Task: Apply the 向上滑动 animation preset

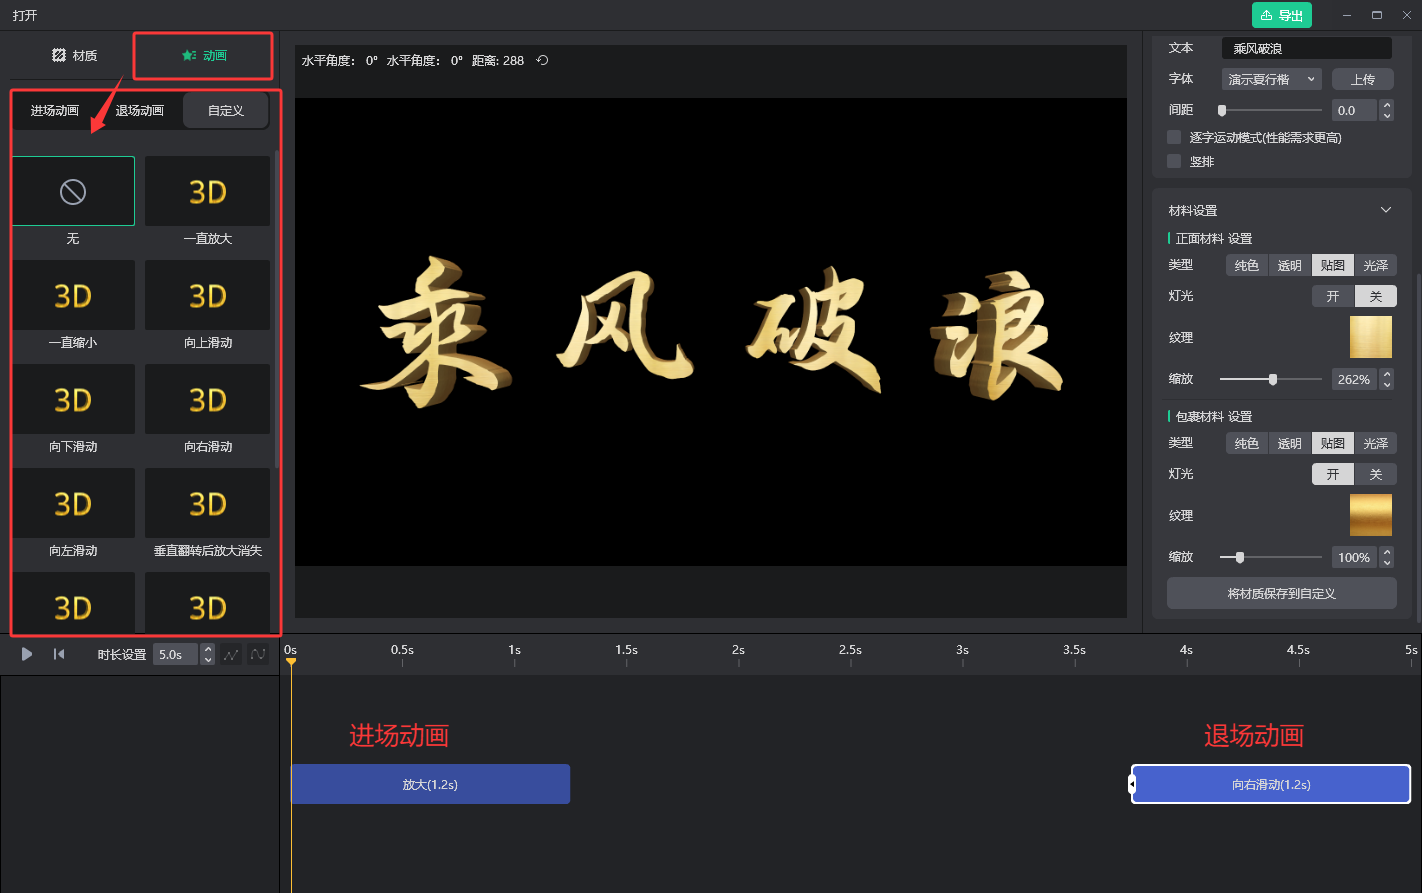Action: pyautogui.click(x=207, y=295)
